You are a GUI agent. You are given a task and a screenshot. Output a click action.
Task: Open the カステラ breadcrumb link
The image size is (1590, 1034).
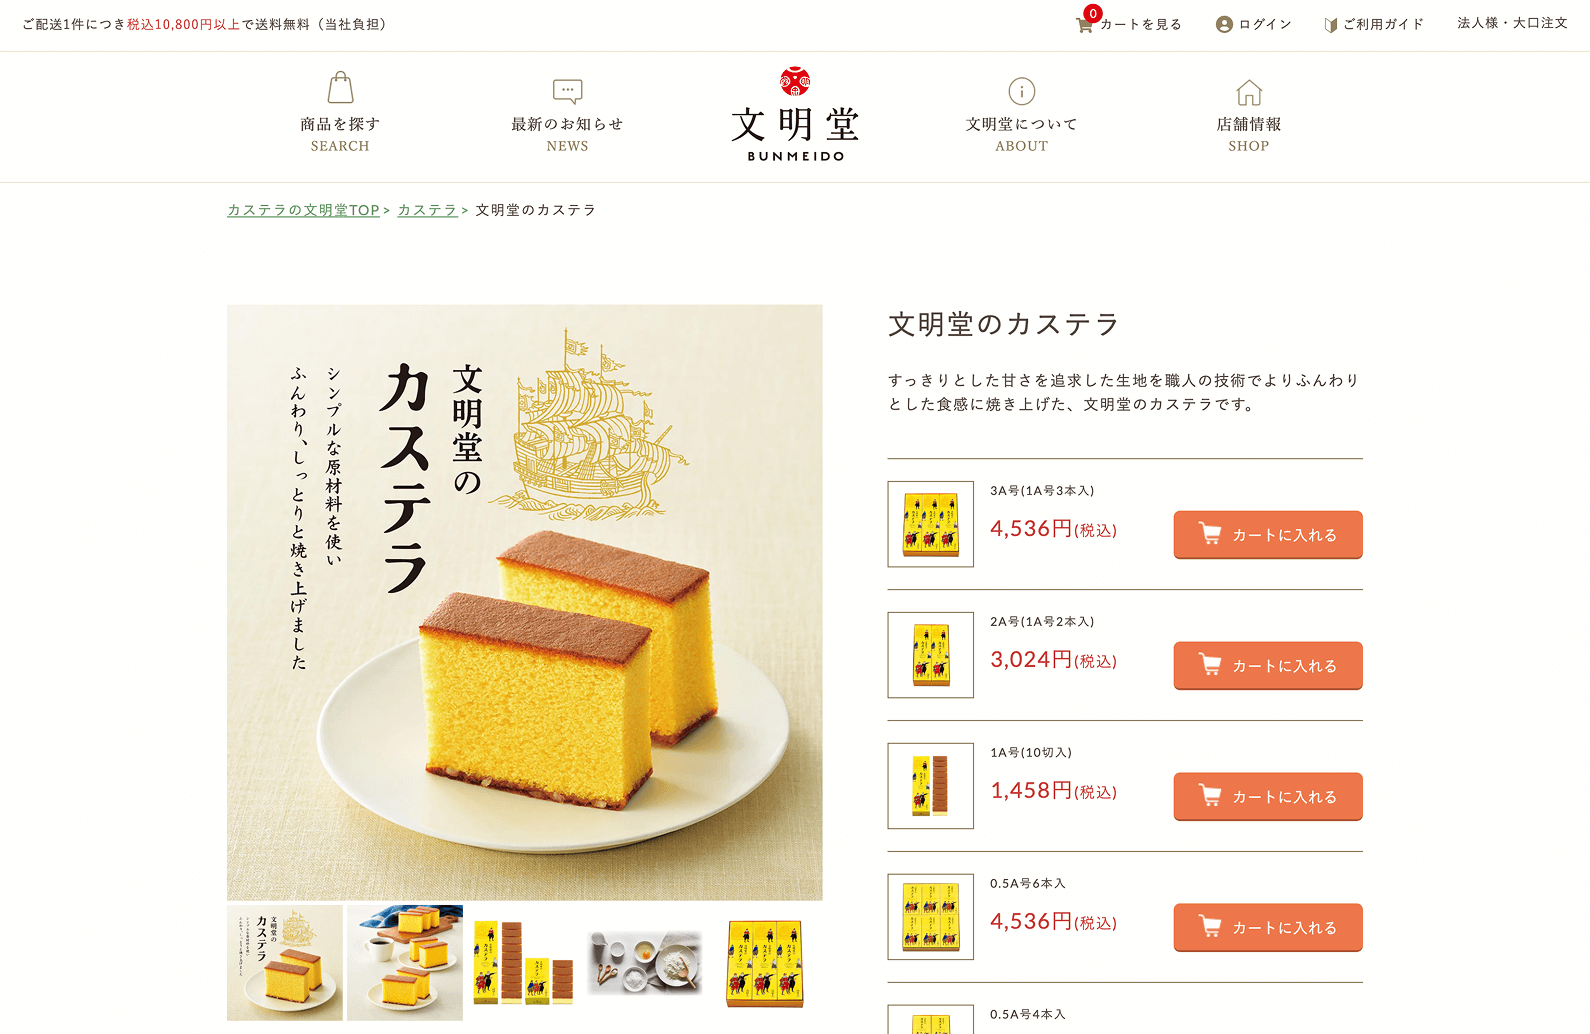pyautogui.click(x=427, y=210)
